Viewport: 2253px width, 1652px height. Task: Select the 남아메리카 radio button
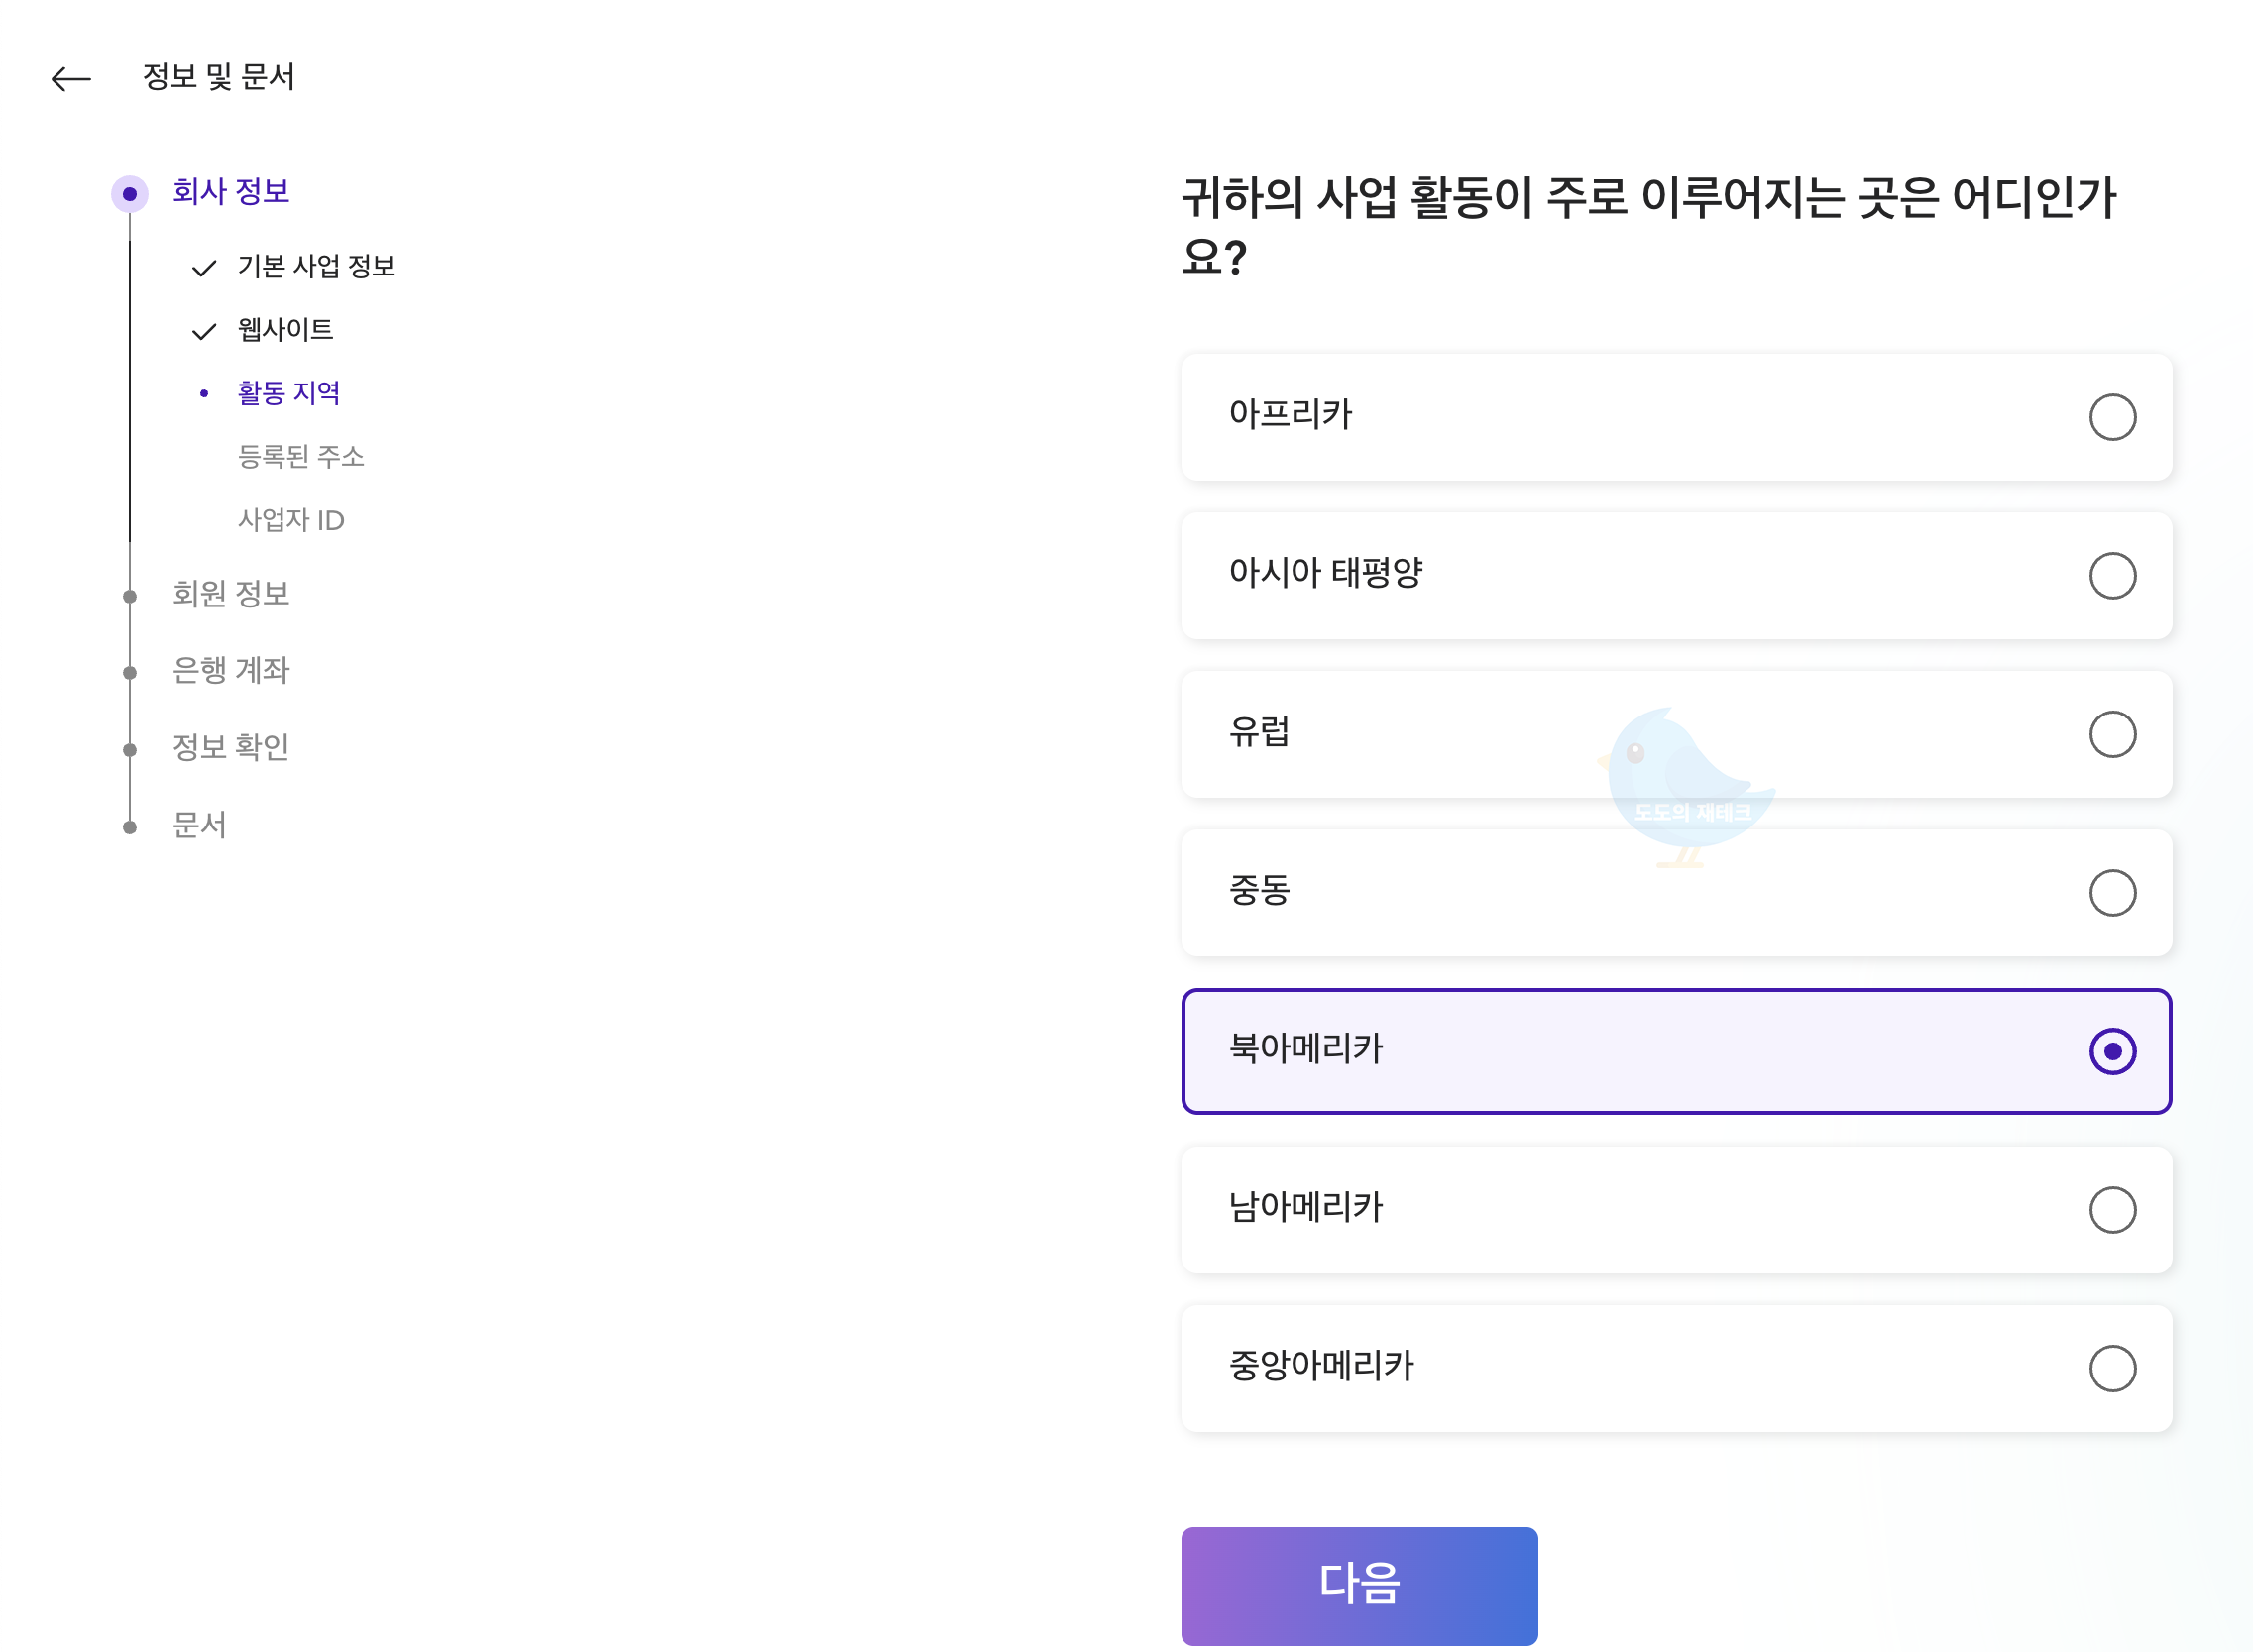click(2113, 1210)
